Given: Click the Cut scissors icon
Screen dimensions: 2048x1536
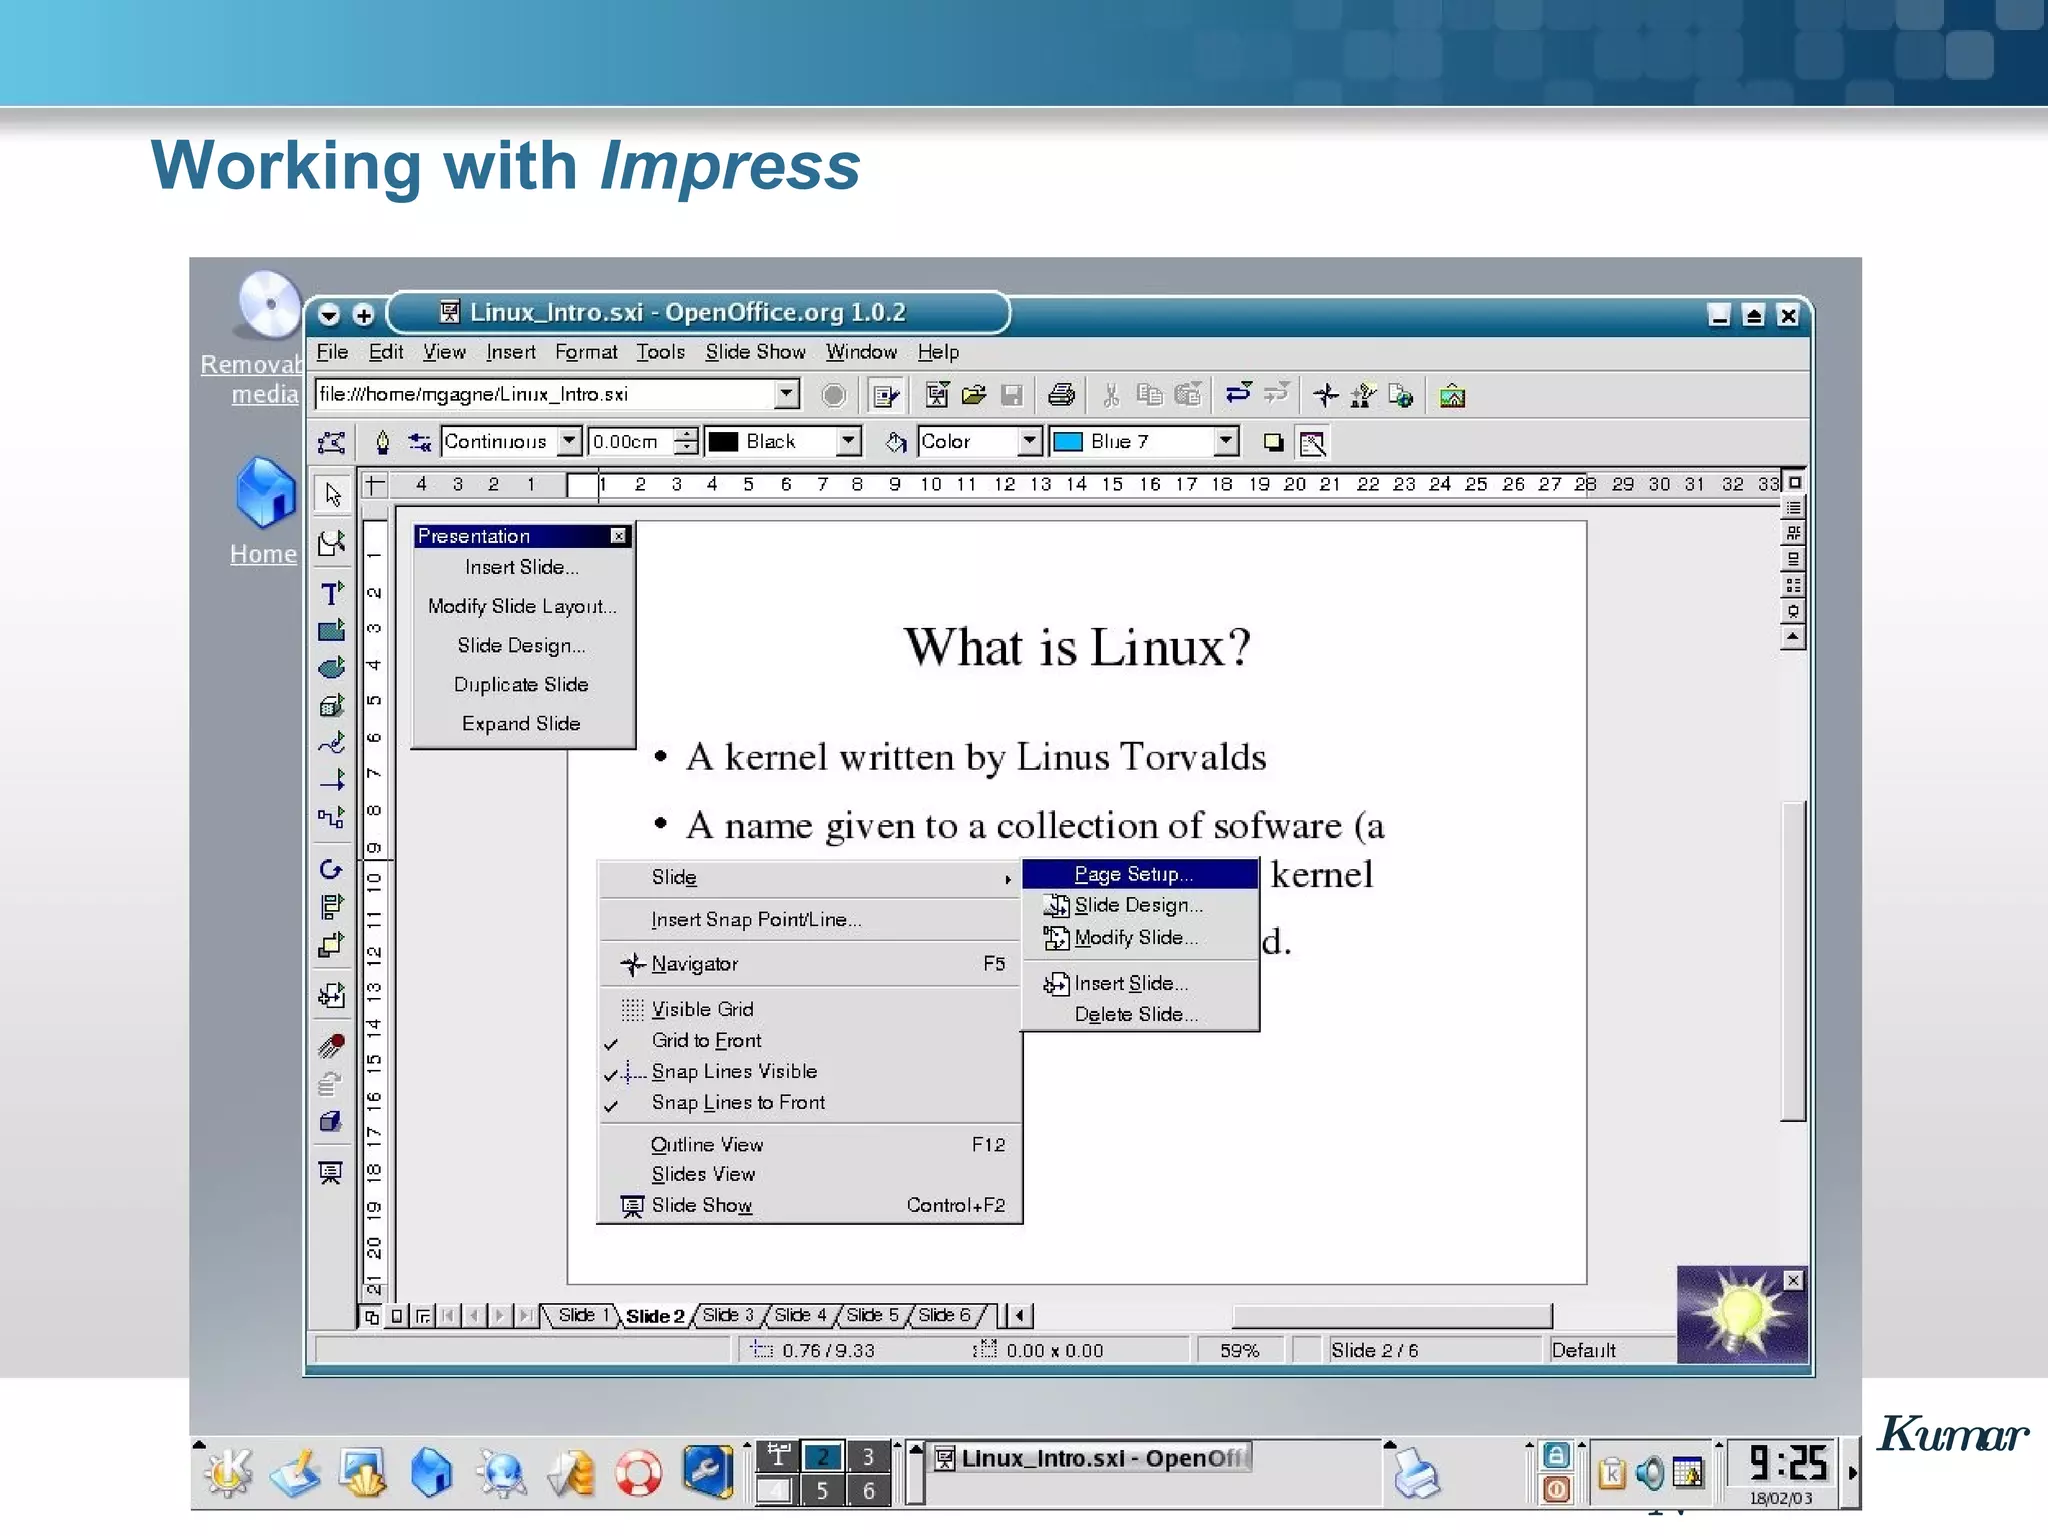Looking at the screenshot, I should pyautogui.click(x=1111, y=395).
